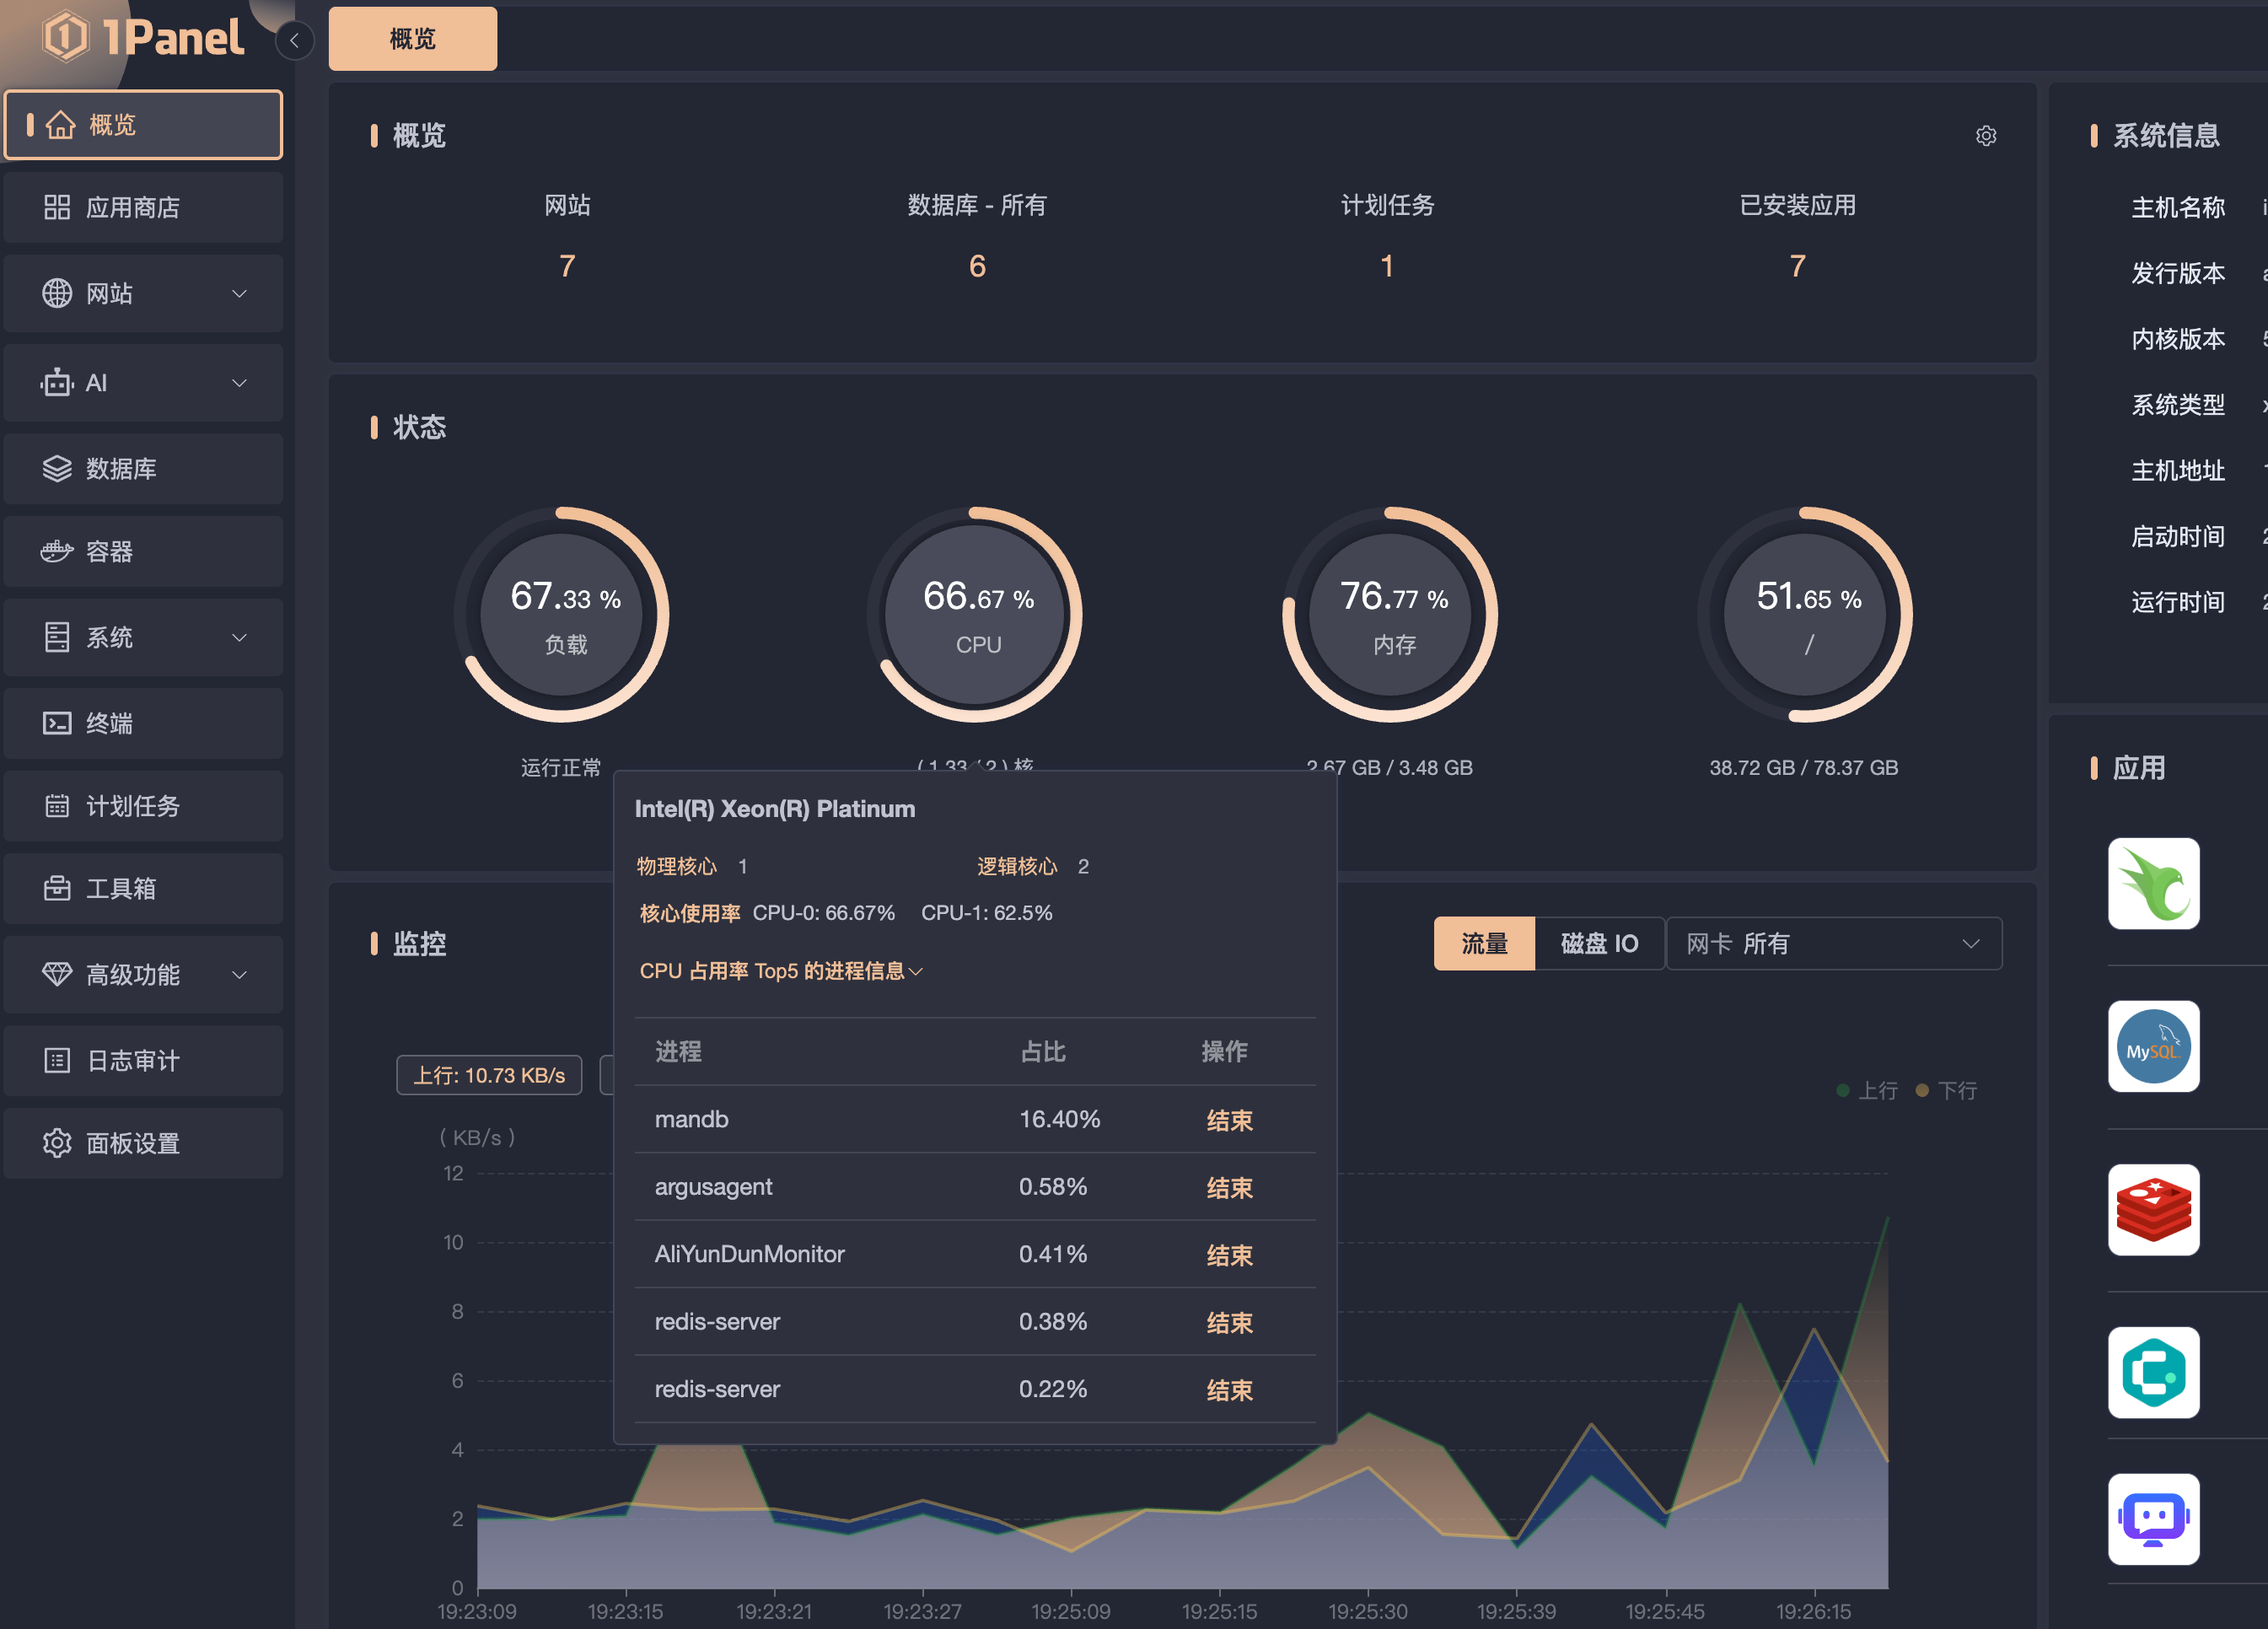
Task: Collapse CPU 占用率 Top5 process info
Action: 780,971
